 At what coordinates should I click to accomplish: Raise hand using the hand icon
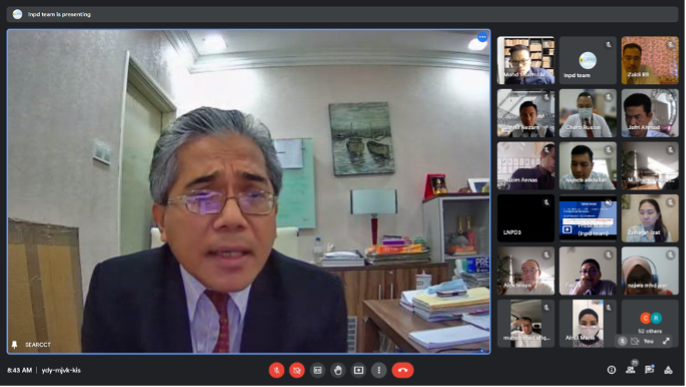[338, 370]
